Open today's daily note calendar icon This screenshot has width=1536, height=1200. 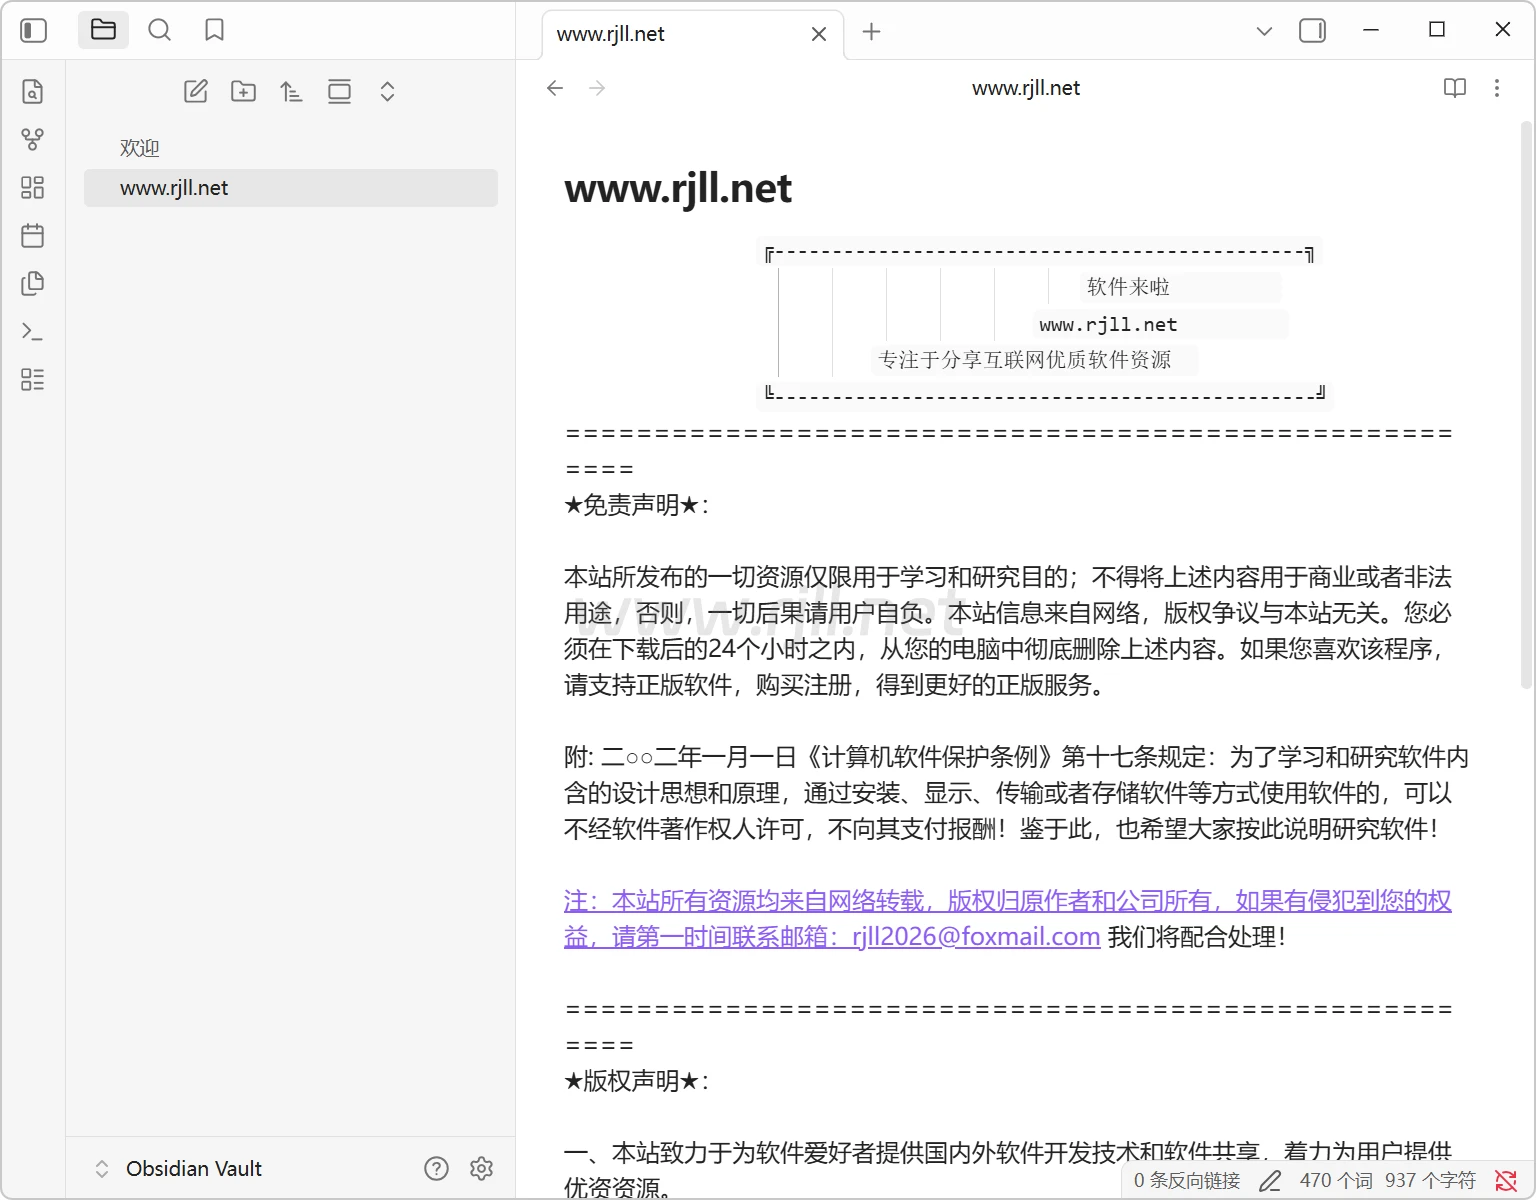pyautogui.click(x=32, y=236)
